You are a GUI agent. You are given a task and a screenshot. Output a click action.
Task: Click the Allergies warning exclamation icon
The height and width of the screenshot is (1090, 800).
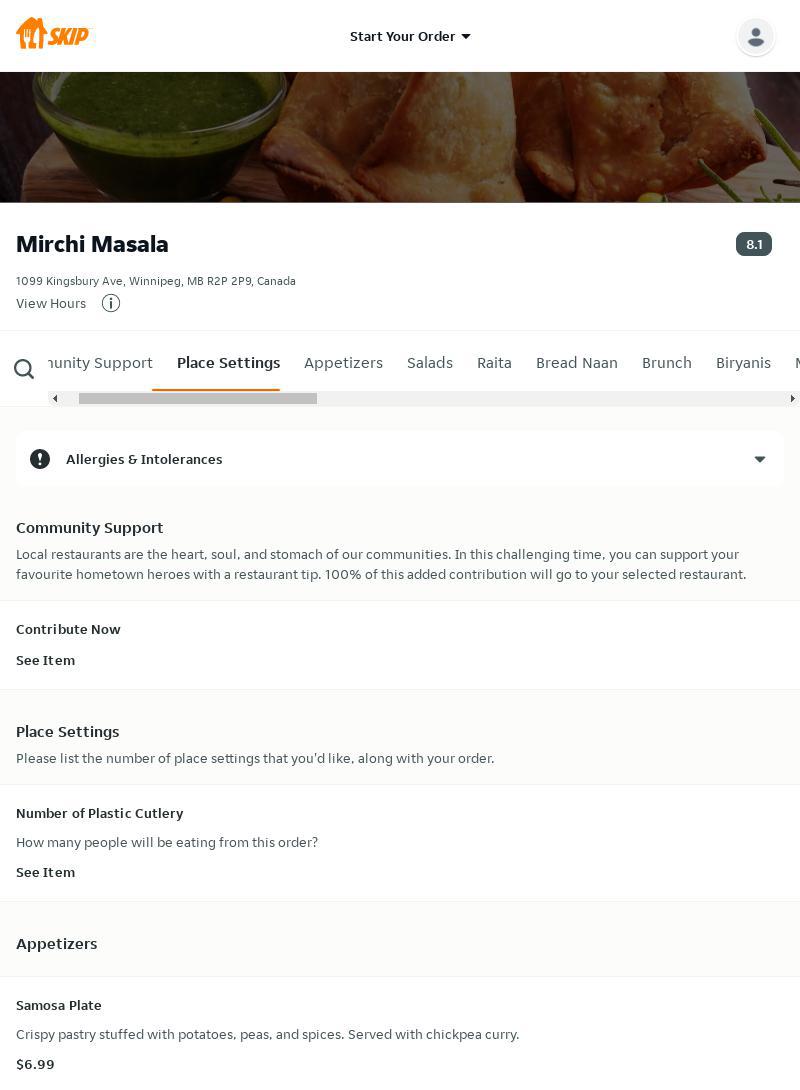40,459
